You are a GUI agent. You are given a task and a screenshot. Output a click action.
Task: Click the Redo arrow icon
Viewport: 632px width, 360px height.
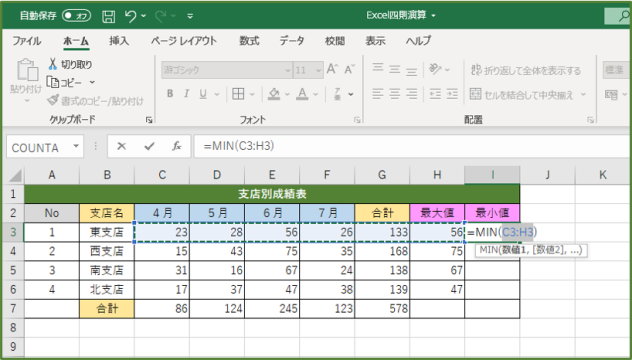click(161, 17)
